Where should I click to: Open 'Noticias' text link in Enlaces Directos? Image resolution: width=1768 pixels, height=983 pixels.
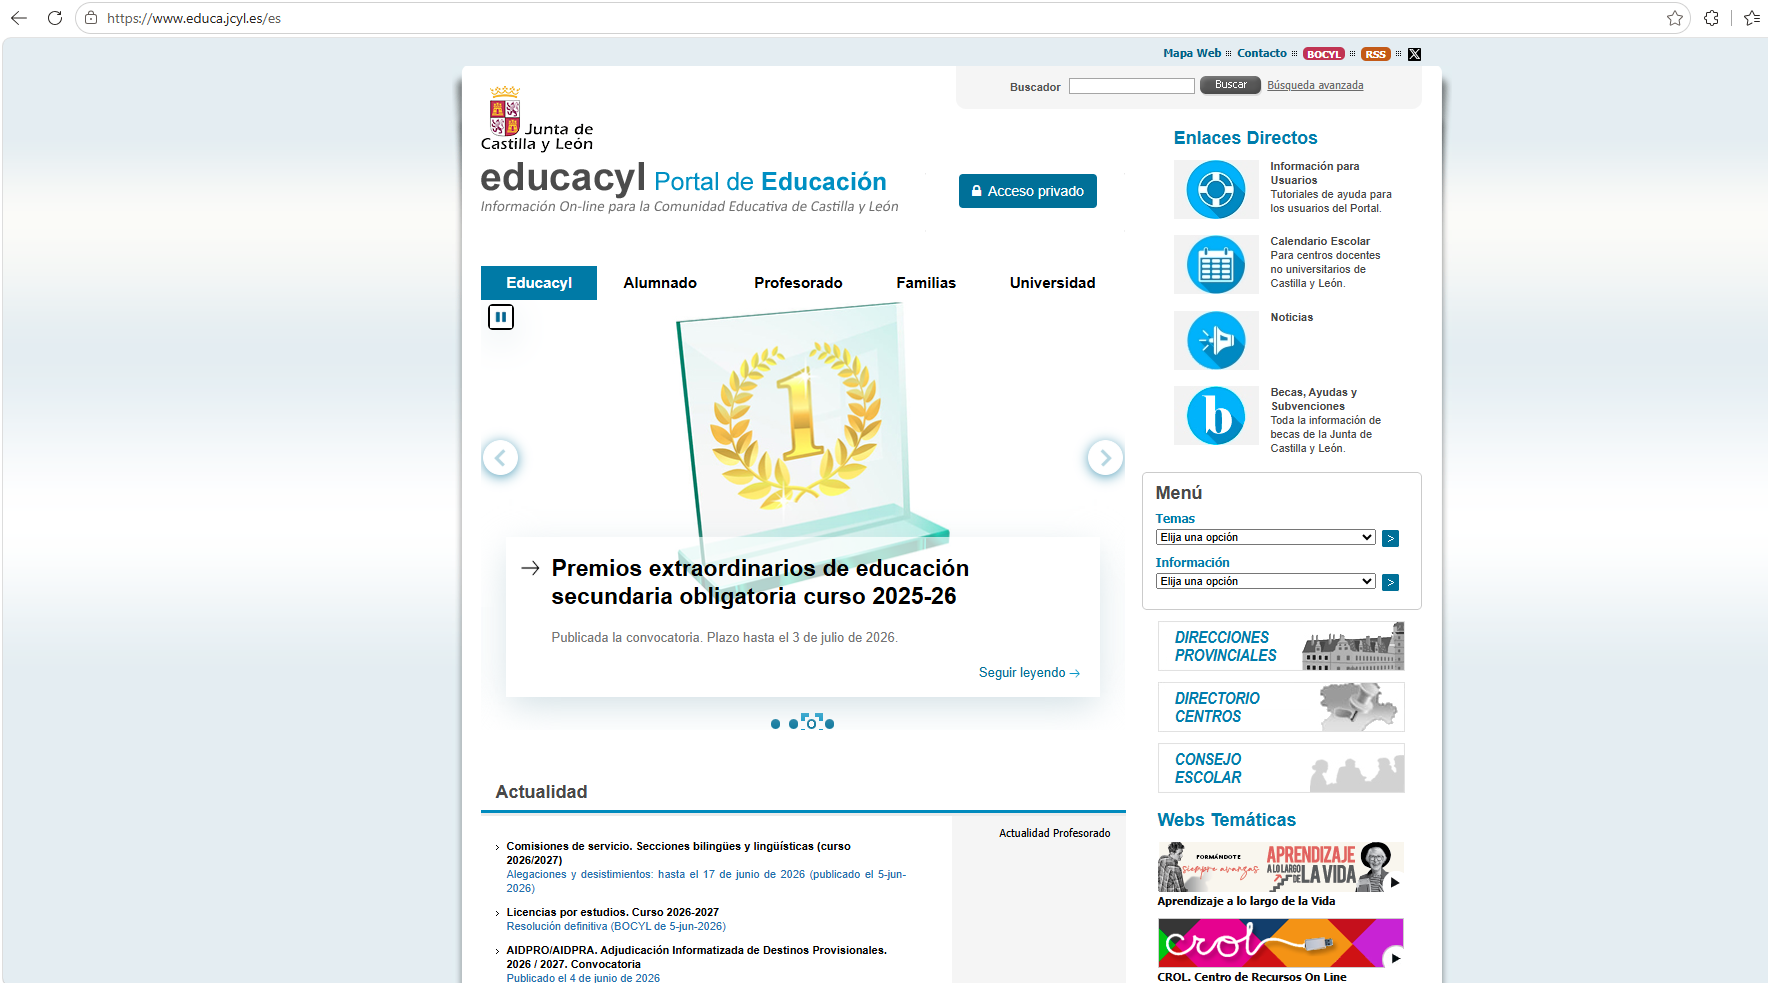[1292, 317]
